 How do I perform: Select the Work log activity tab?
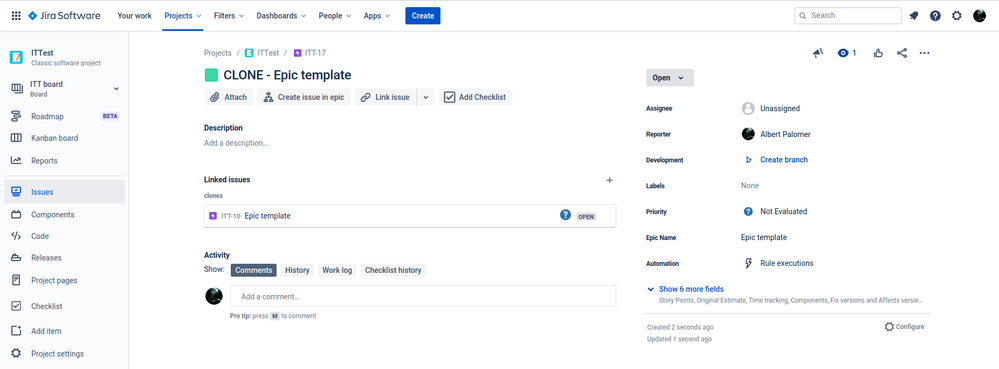337,270
